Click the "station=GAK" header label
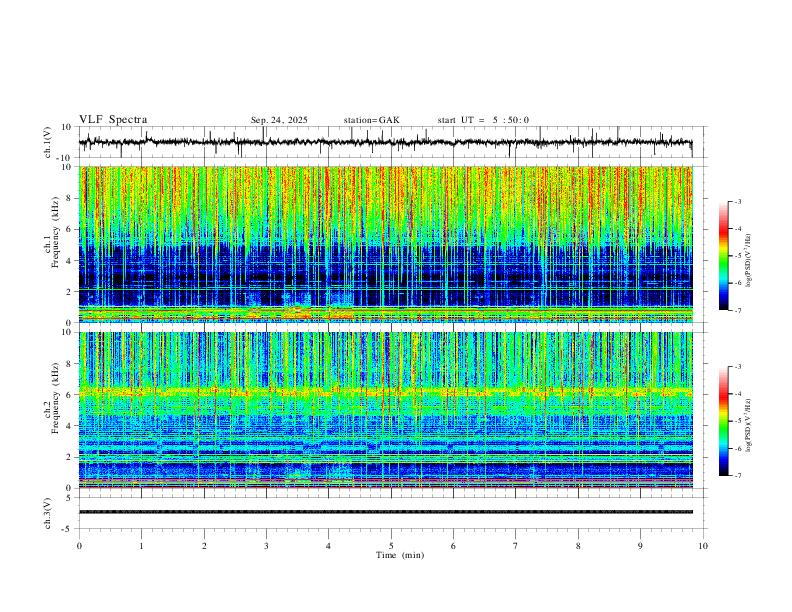Image resolution: width=792 pixels, height=612 pixels. 371,120
